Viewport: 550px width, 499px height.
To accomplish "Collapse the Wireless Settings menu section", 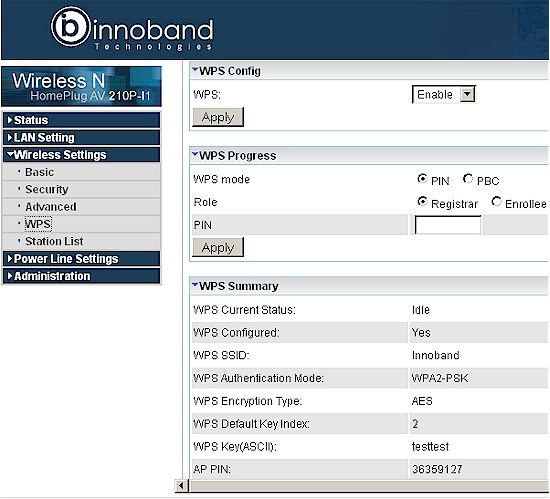I will click(x=81, y=155).
